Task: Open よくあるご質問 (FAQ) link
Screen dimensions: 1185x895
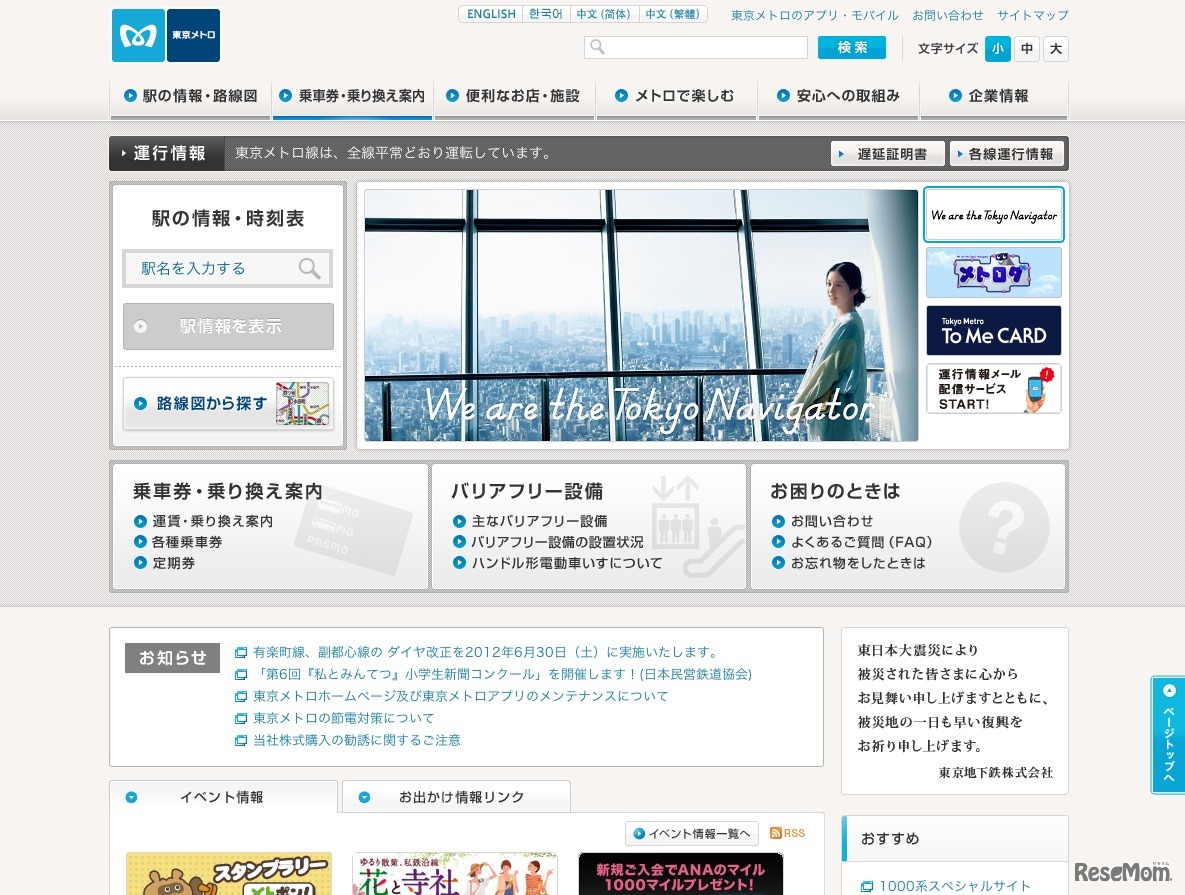Action: coord(861,542)
